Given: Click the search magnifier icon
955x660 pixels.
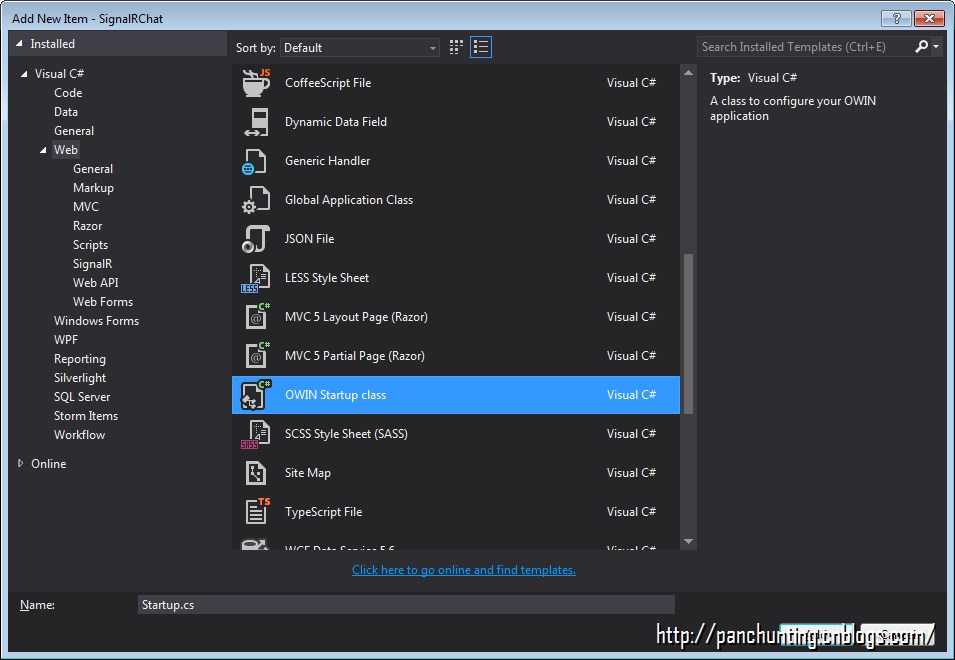Looking at the screenshot, I should pos(922,47).
